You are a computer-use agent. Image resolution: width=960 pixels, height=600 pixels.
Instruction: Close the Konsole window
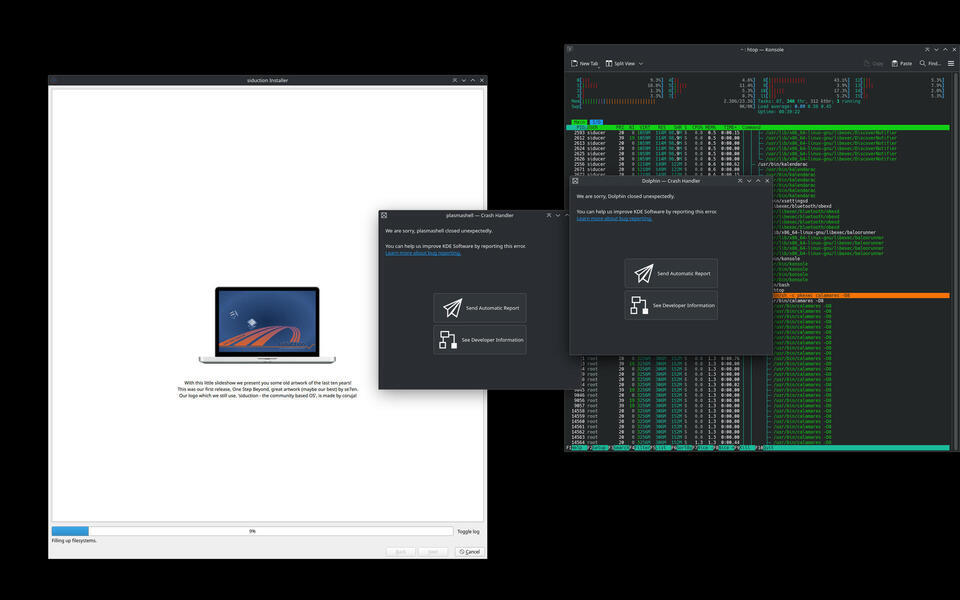tap(954, 49)
